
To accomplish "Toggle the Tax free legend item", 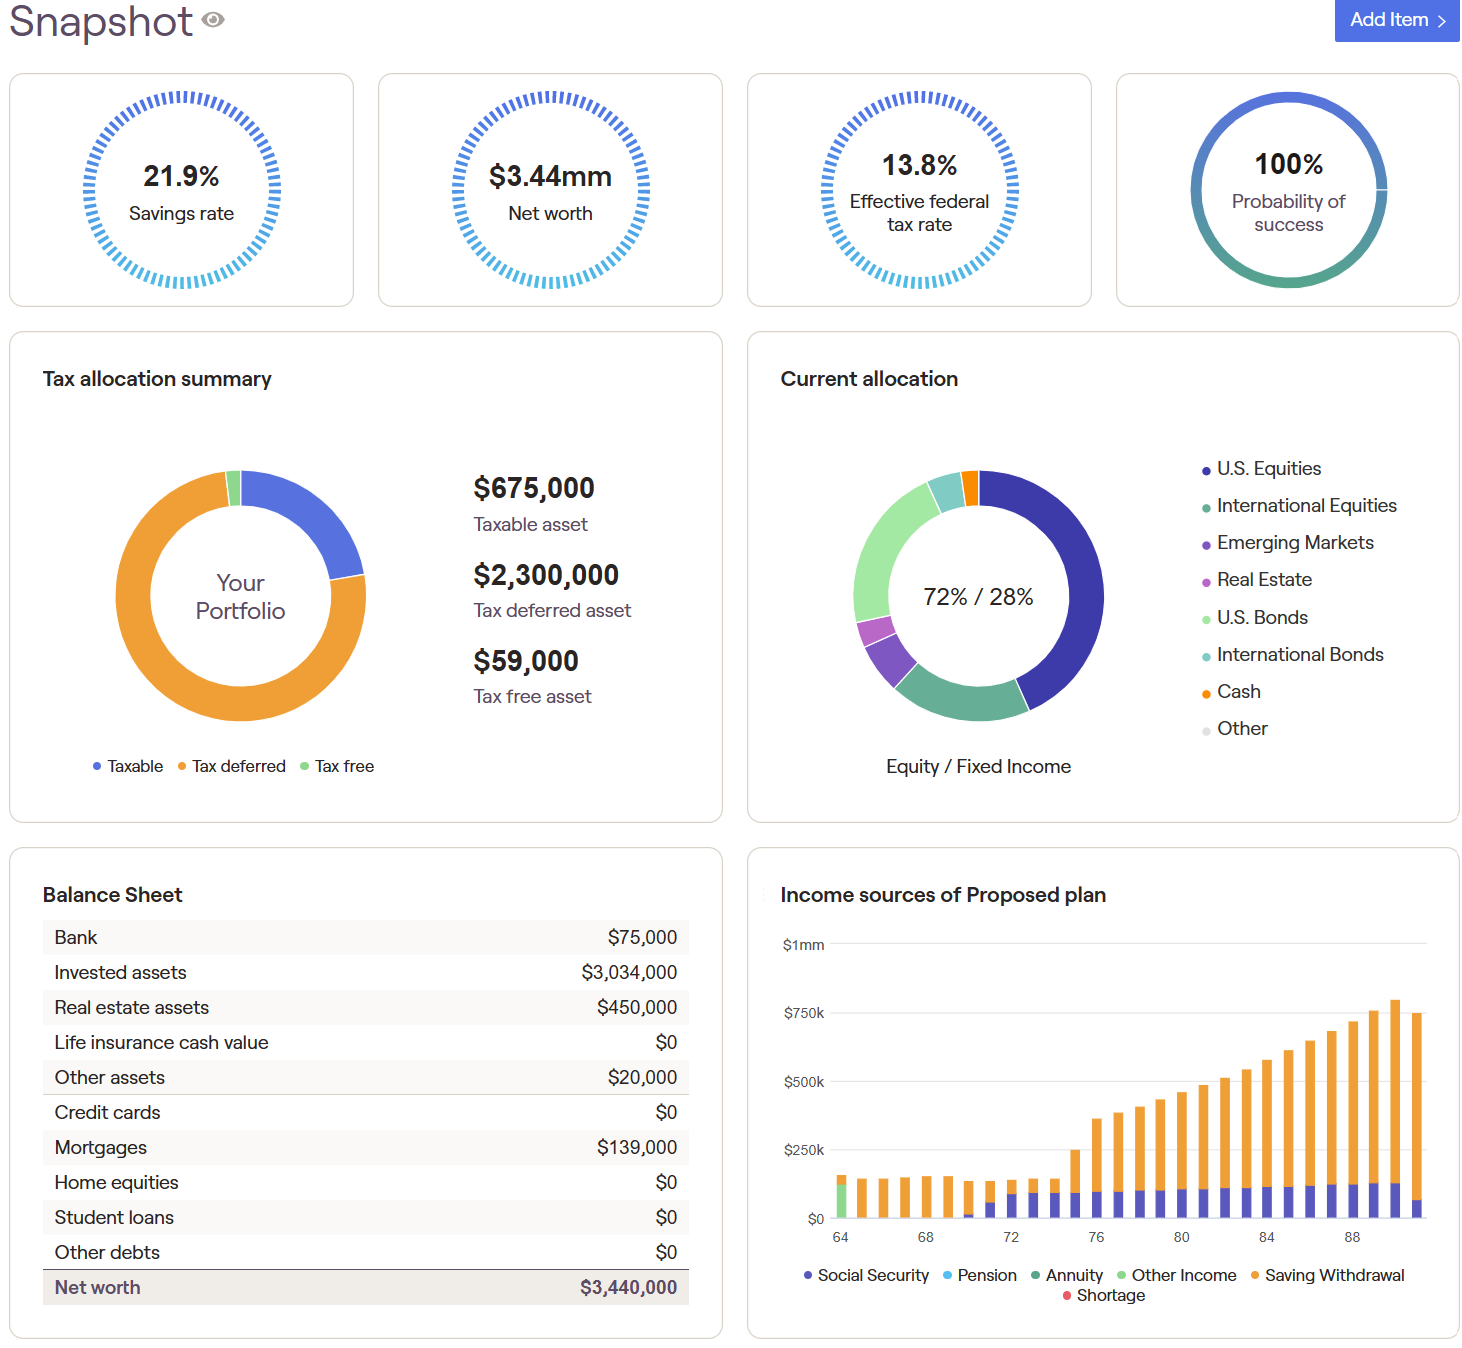I will click(337, 766).
